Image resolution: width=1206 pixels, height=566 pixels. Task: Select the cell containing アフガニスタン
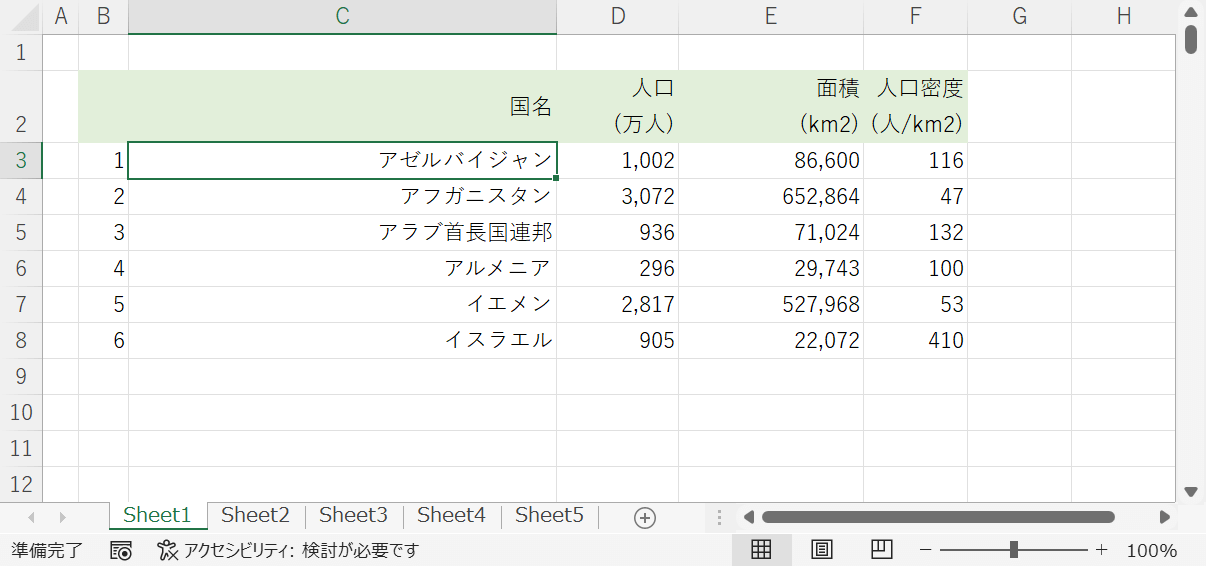point(342,196)
